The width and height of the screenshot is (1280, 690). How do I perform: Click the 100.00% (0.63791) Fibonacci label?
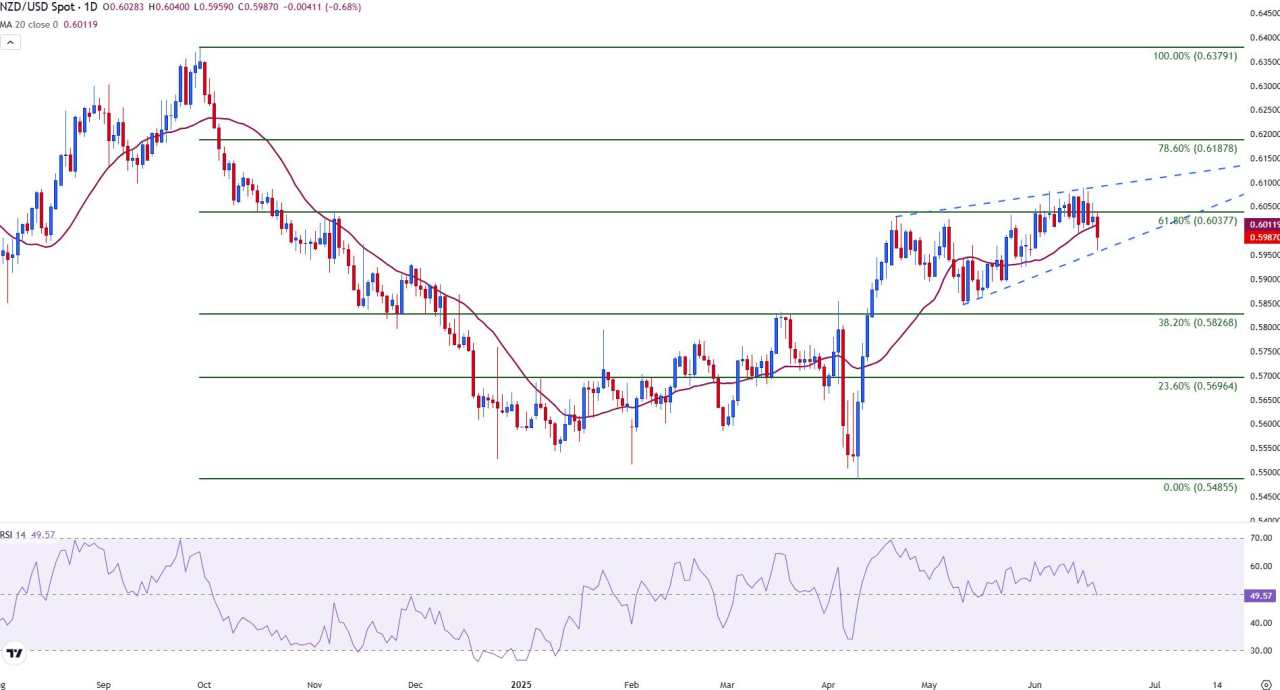[1195, 57]
